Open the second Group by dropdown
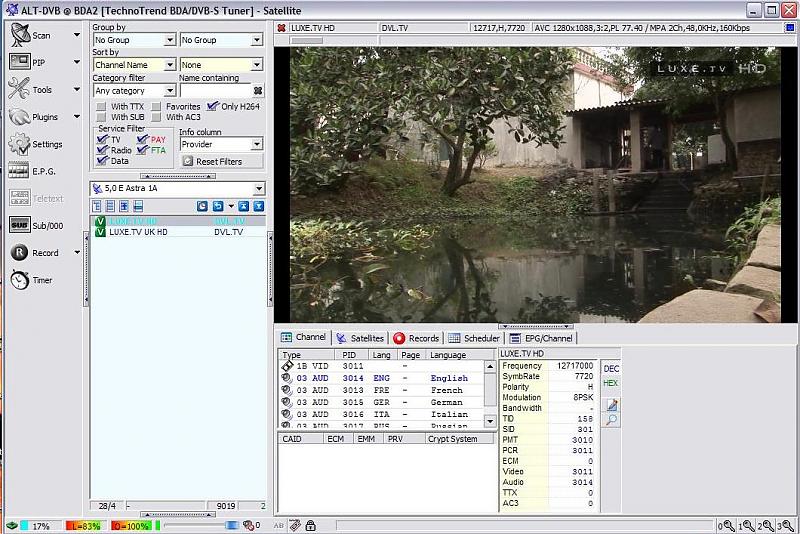Screen dimensions: 800x534 coord(221,40)
